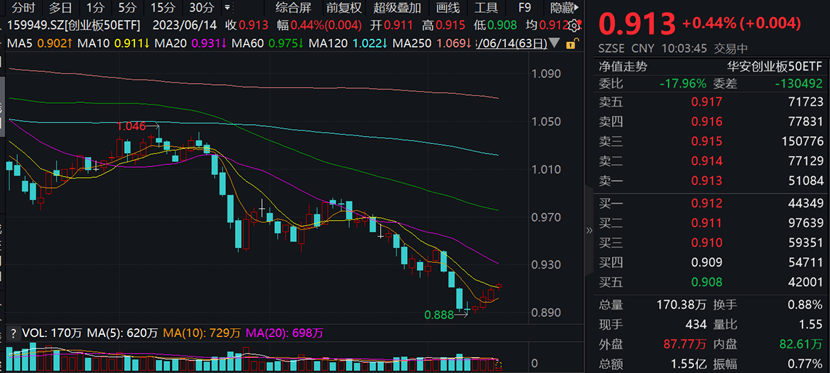830x373 pixels.
Task: Click the 0.888 low price marker
Action: click(439, 315)
